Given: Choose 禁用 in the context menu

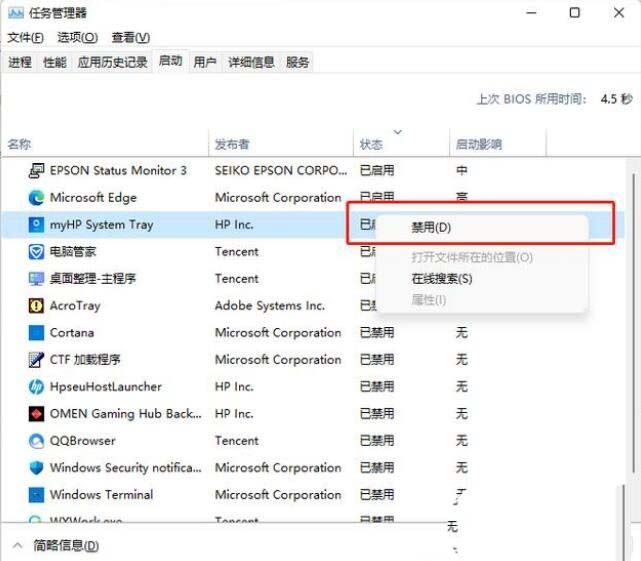Looking at the screenshot, I should pyautogui.click(x=431, y=228).
